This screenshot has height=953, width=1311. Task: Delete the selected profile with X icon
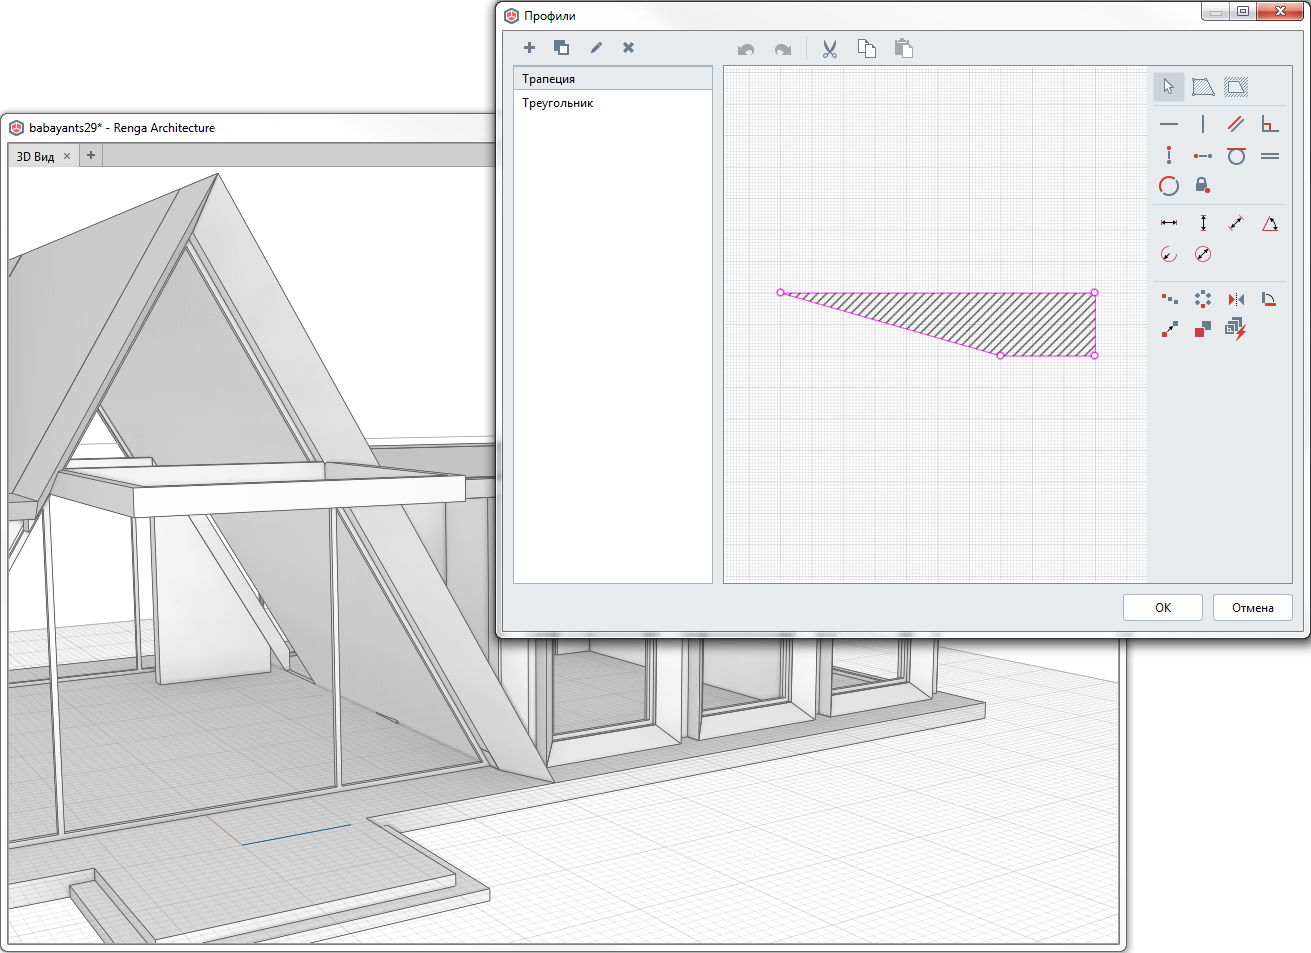coord(628,47)
